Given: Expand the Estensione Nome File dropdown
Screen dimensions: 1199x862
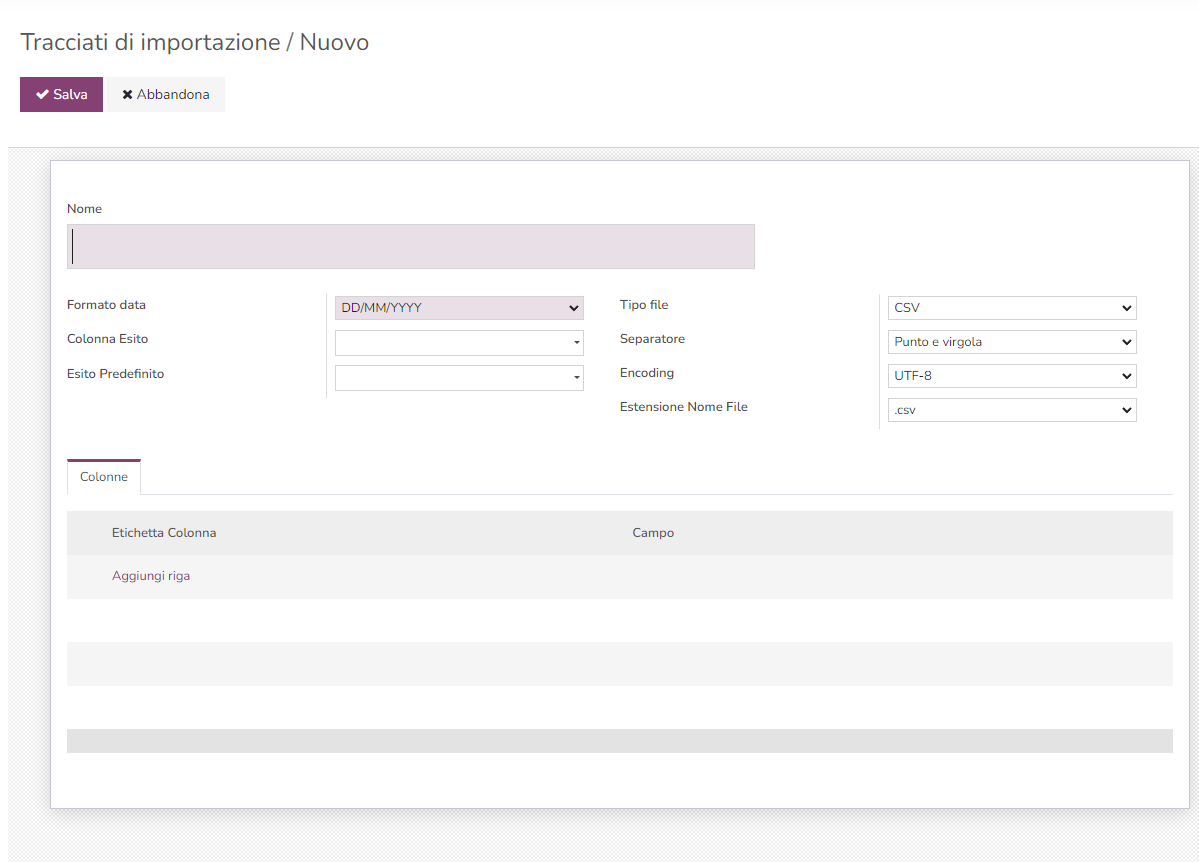Looking at the screenshot, I should [x=1011, y=410].
